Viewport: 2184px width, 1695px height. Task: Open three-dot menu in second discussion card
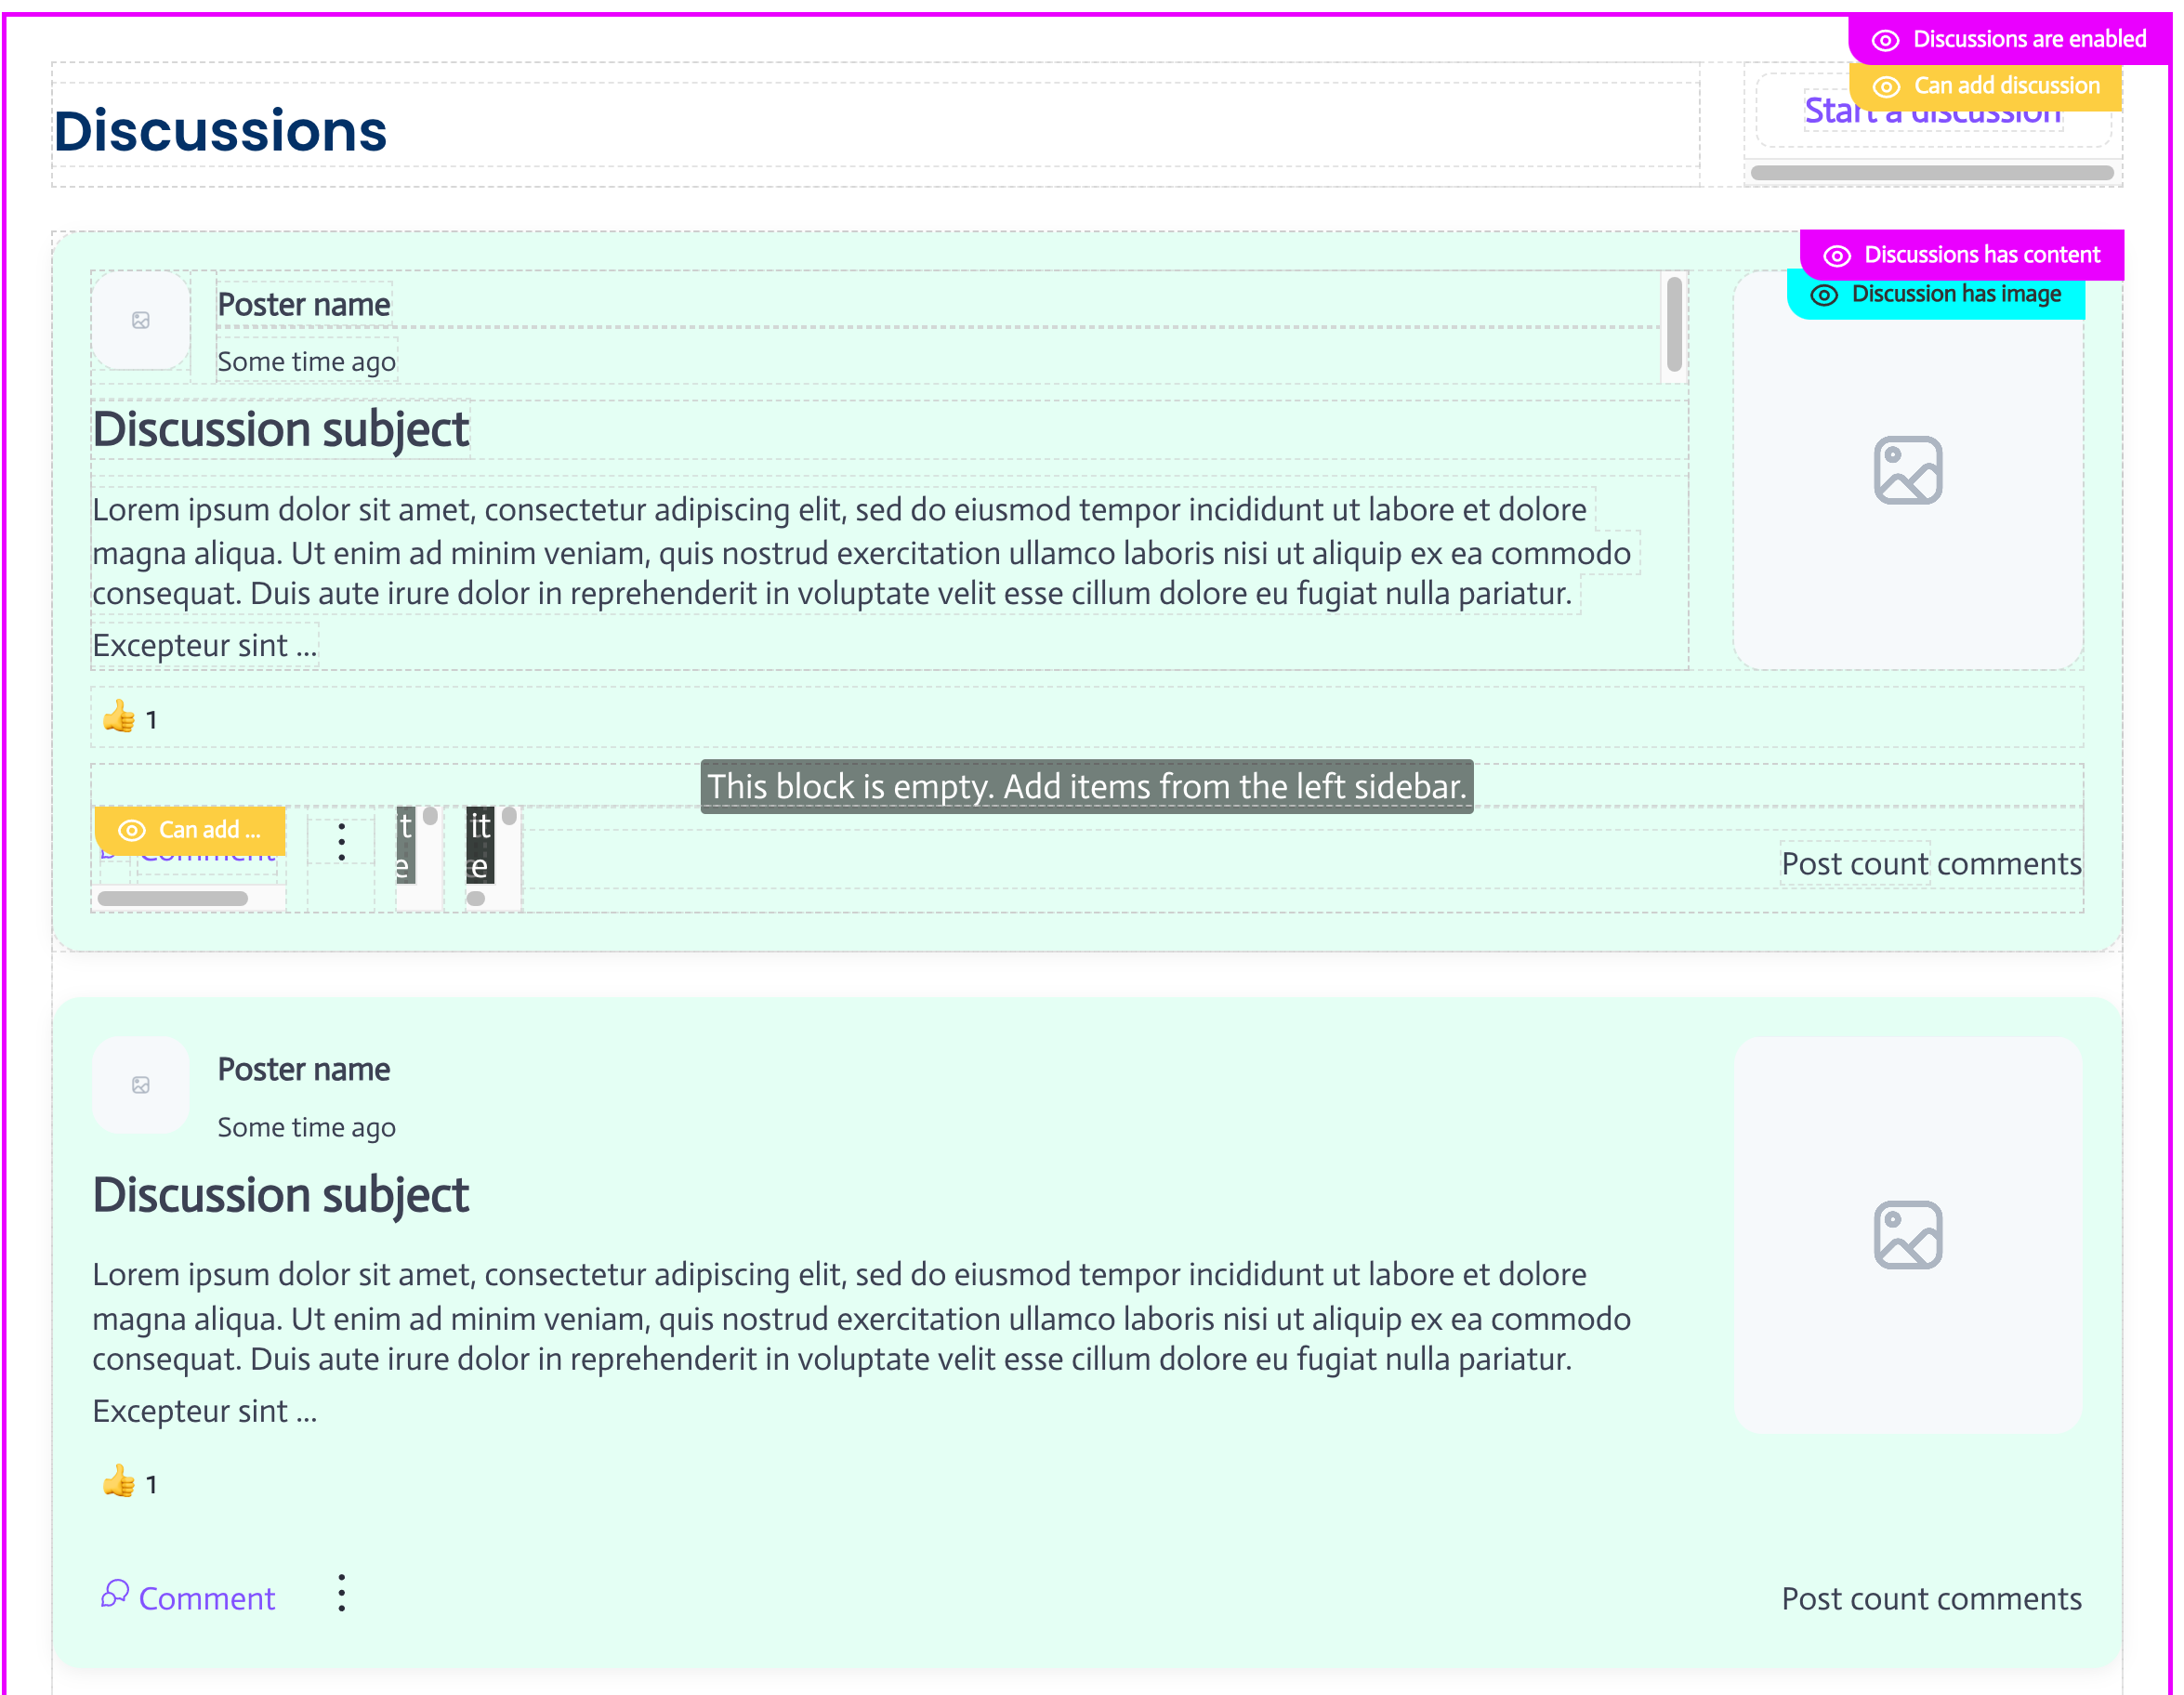tap(342, 1593)
